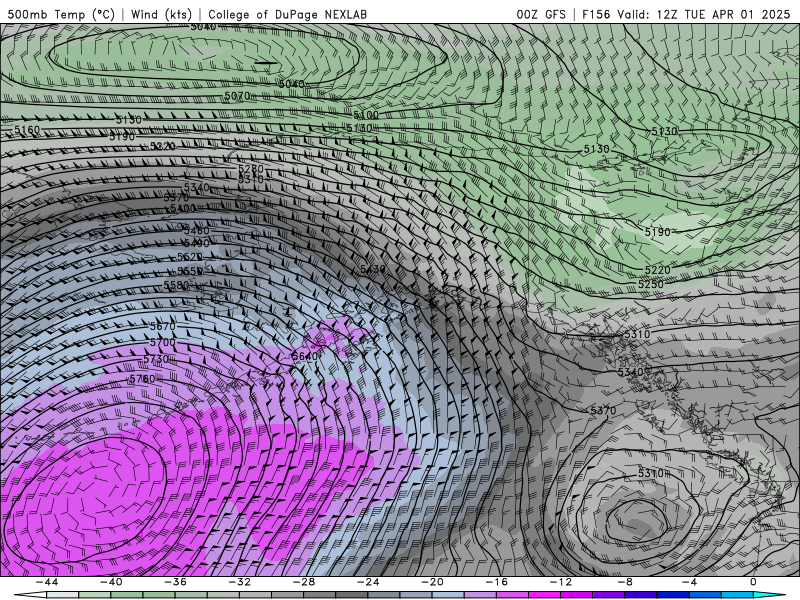Click the -44 color bar tick label
The width and height of the screenshot is (800, 600).
pos(47,583)
